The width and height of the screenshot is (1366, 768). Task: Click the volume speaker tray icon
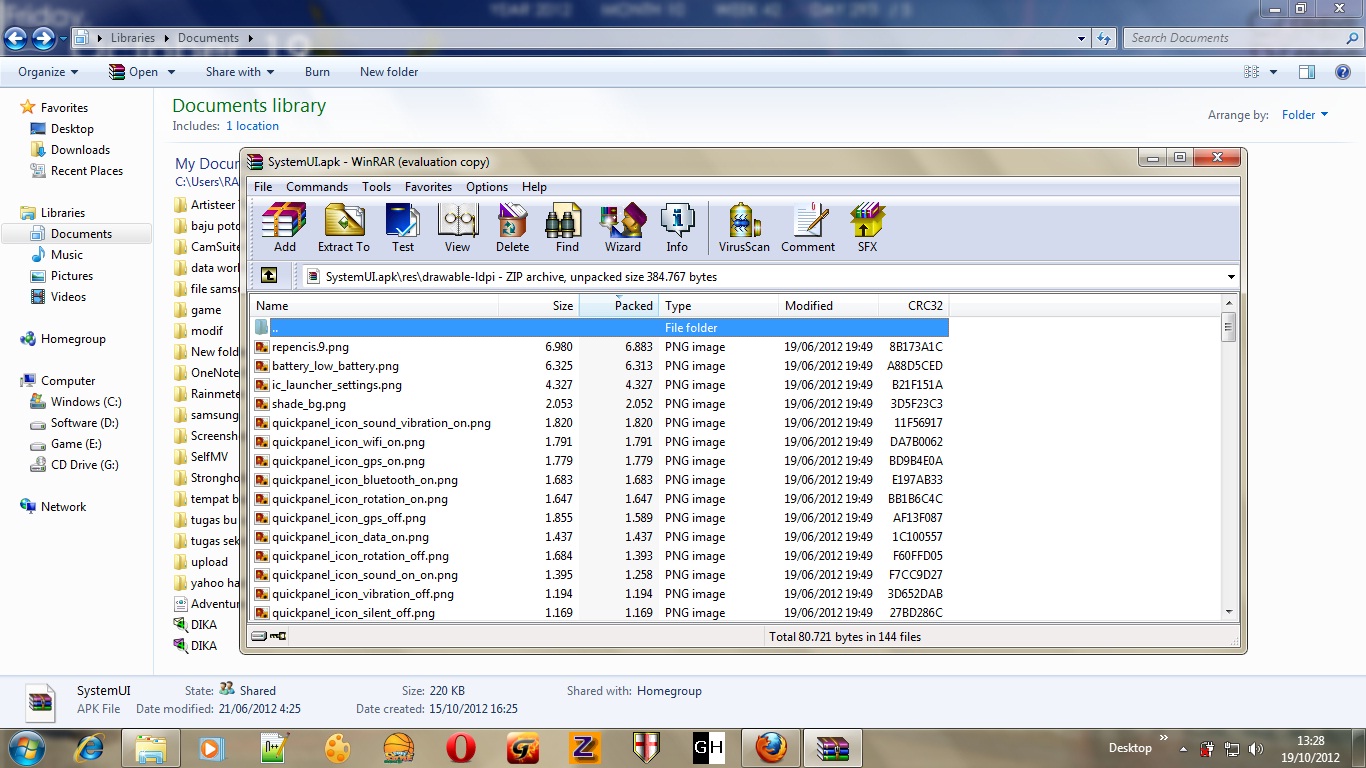tap(1257, 749)
